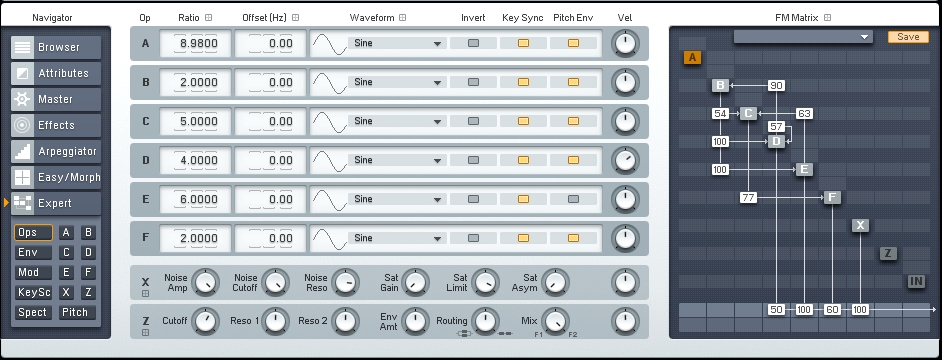Enable Pitch Env for operator E
The width and height of the screenshot is (942, 360).
[573, 199]
